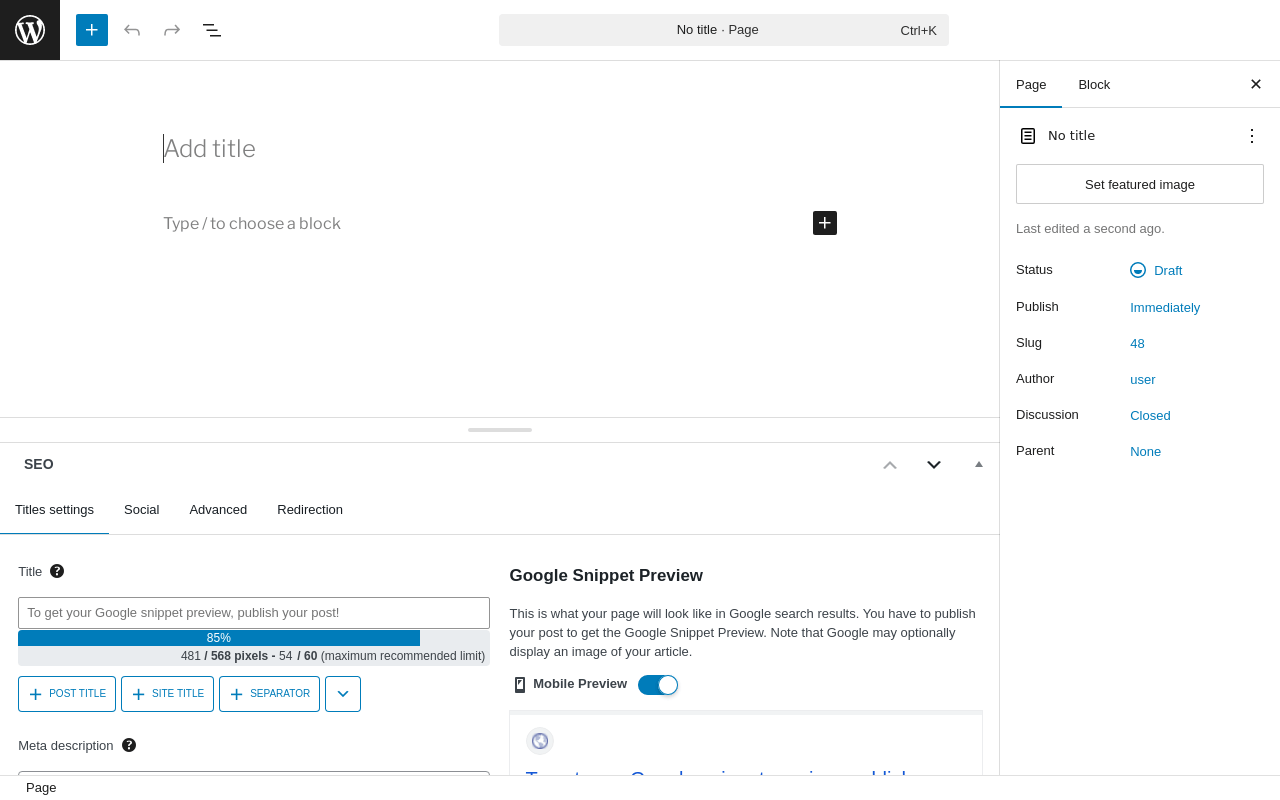This screenshot has height=800, width=1280.
Task: Open the block inserter plus button
Action: 92,30
